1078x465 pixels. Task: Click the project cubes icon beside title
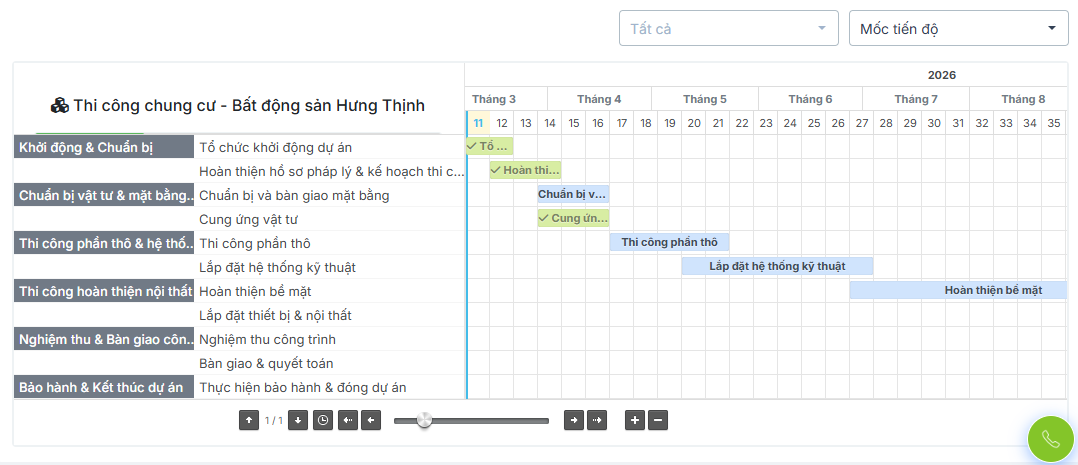pos(60,106)
